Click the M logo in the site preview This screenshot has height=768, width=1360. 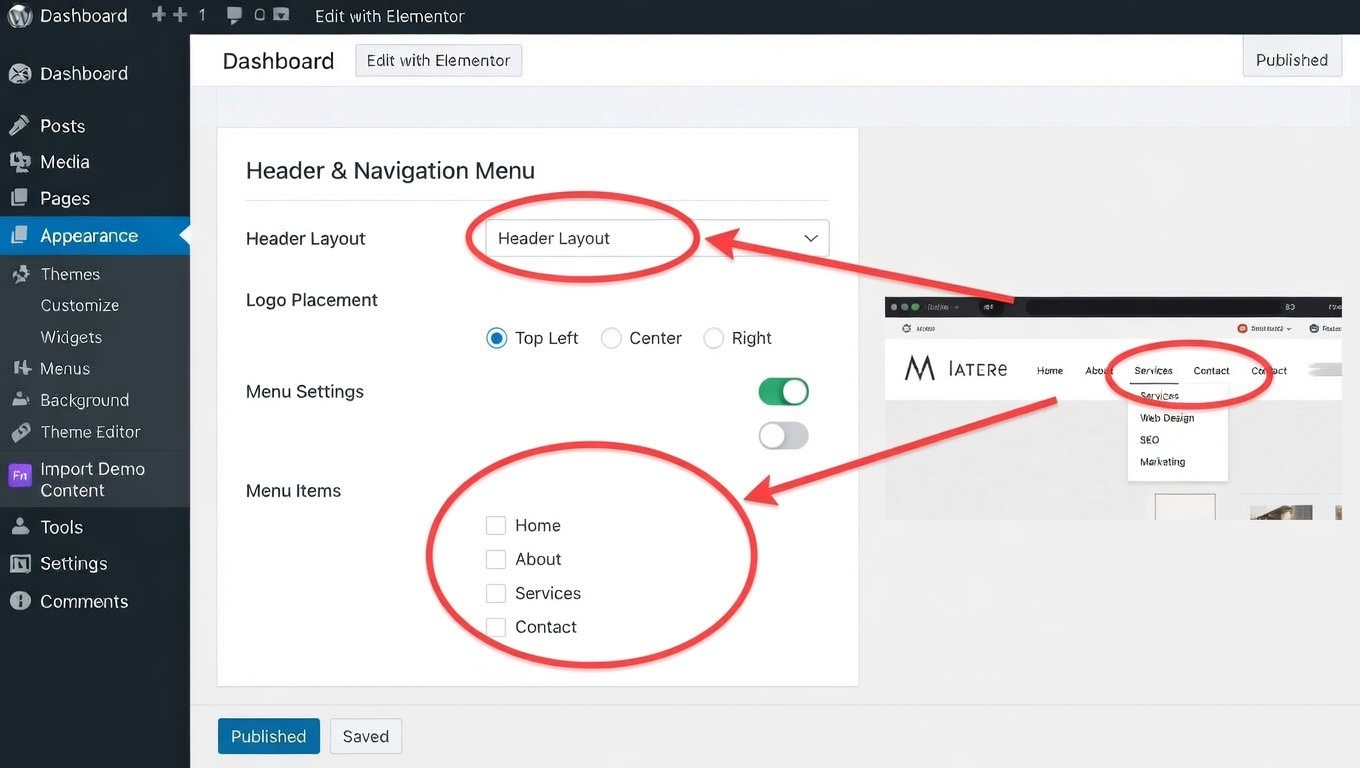tap(919, 369)
